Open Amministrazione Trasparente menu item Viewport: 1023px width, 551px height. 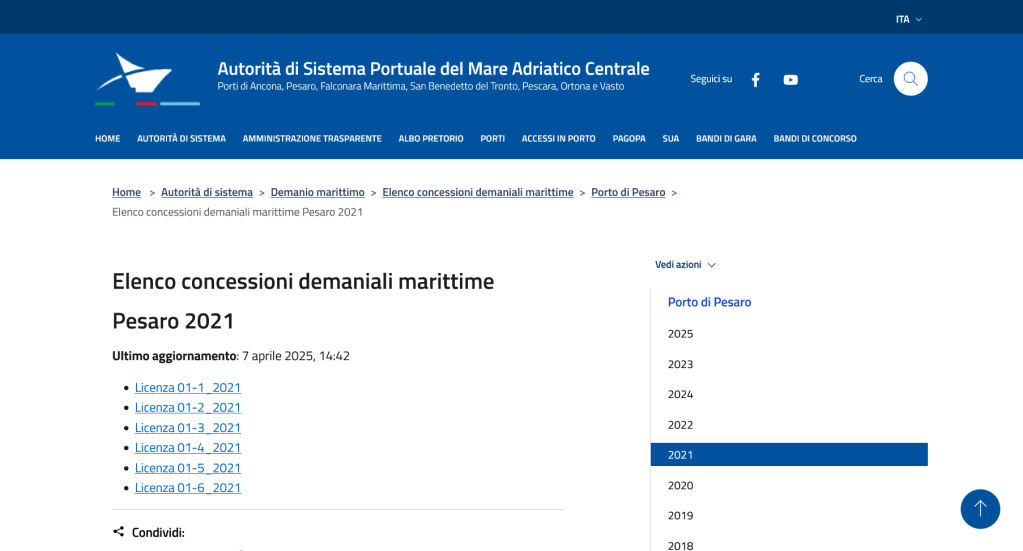(312, 139)
